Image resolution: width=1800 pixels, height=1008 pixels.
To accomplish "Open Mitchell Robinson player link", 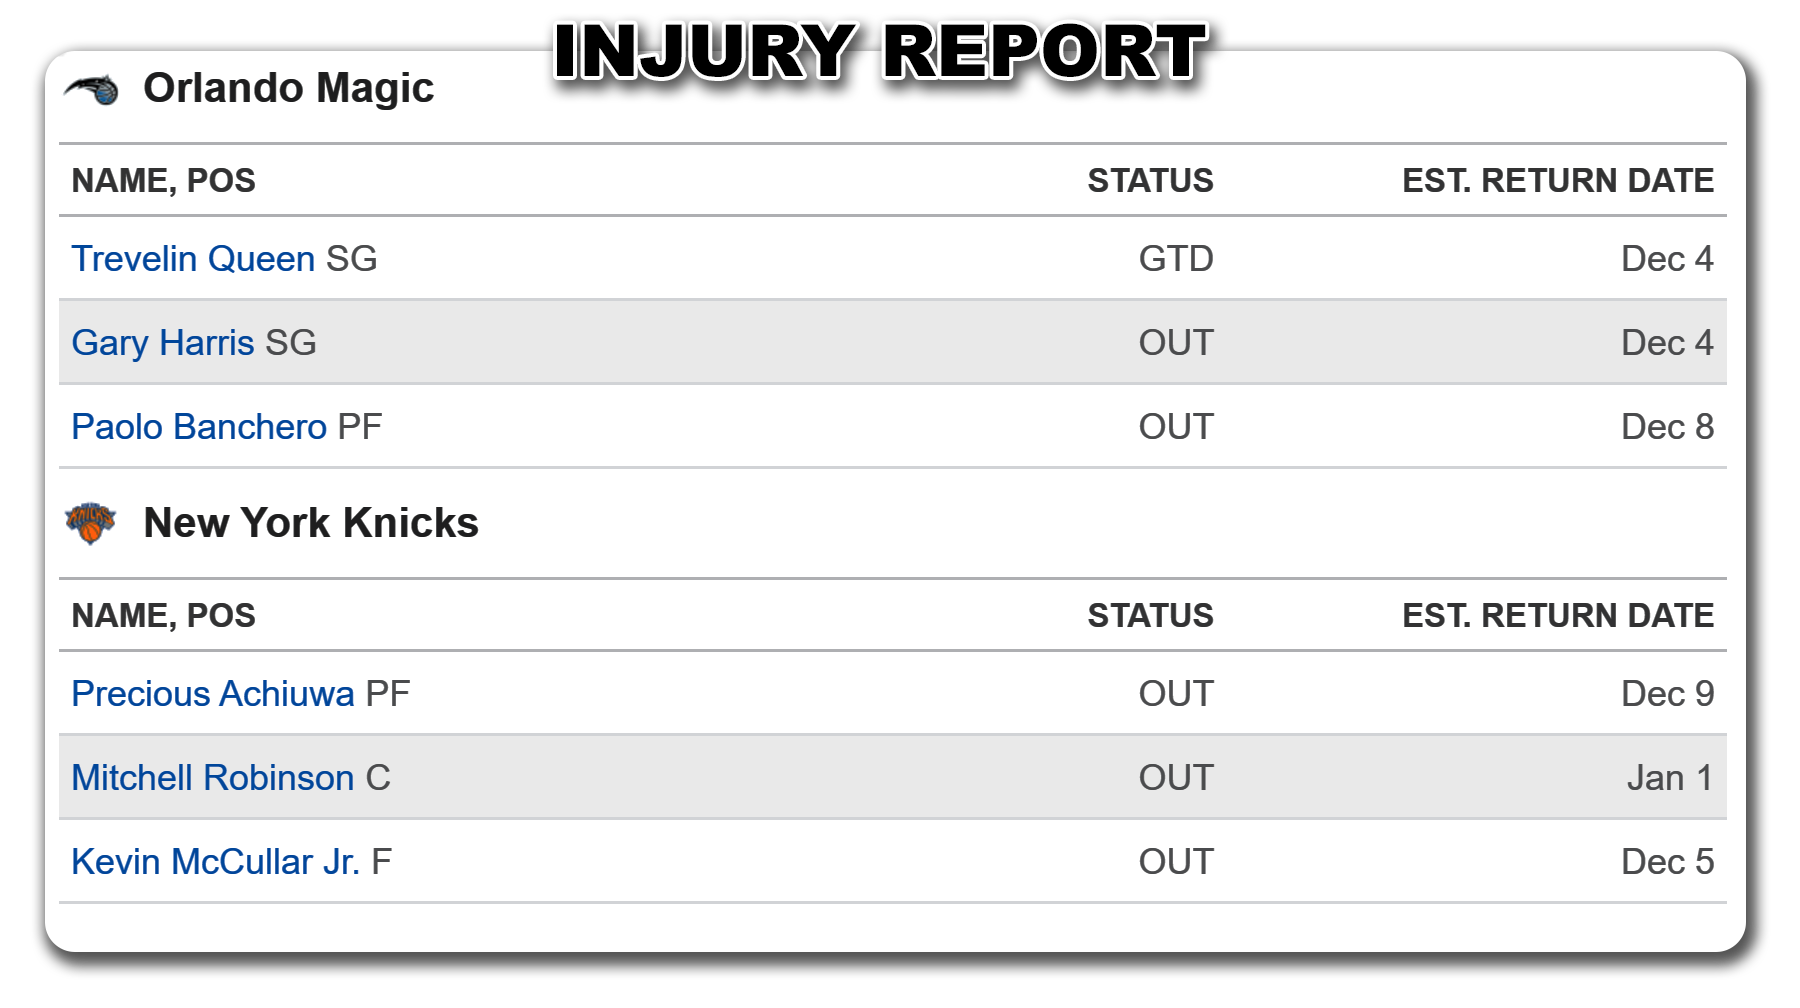I will coord(213,778).
